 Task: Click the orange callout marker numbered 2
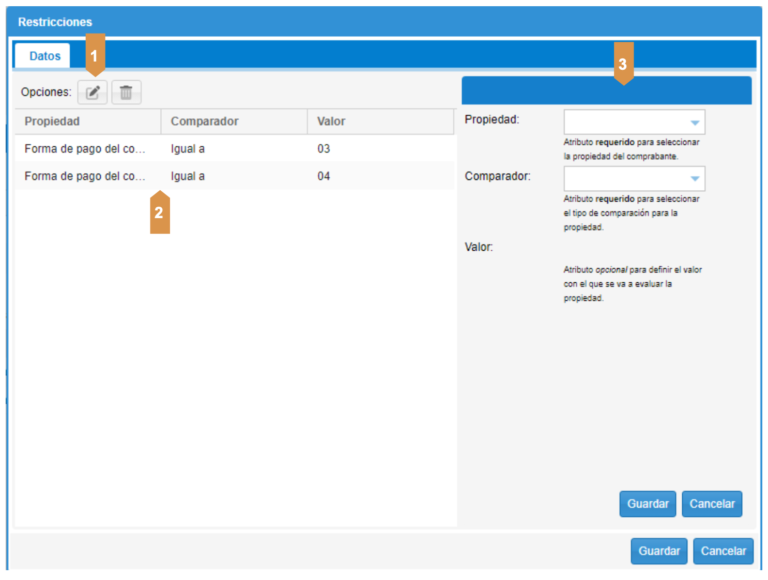pyautogui.click(x=159, y=212)
